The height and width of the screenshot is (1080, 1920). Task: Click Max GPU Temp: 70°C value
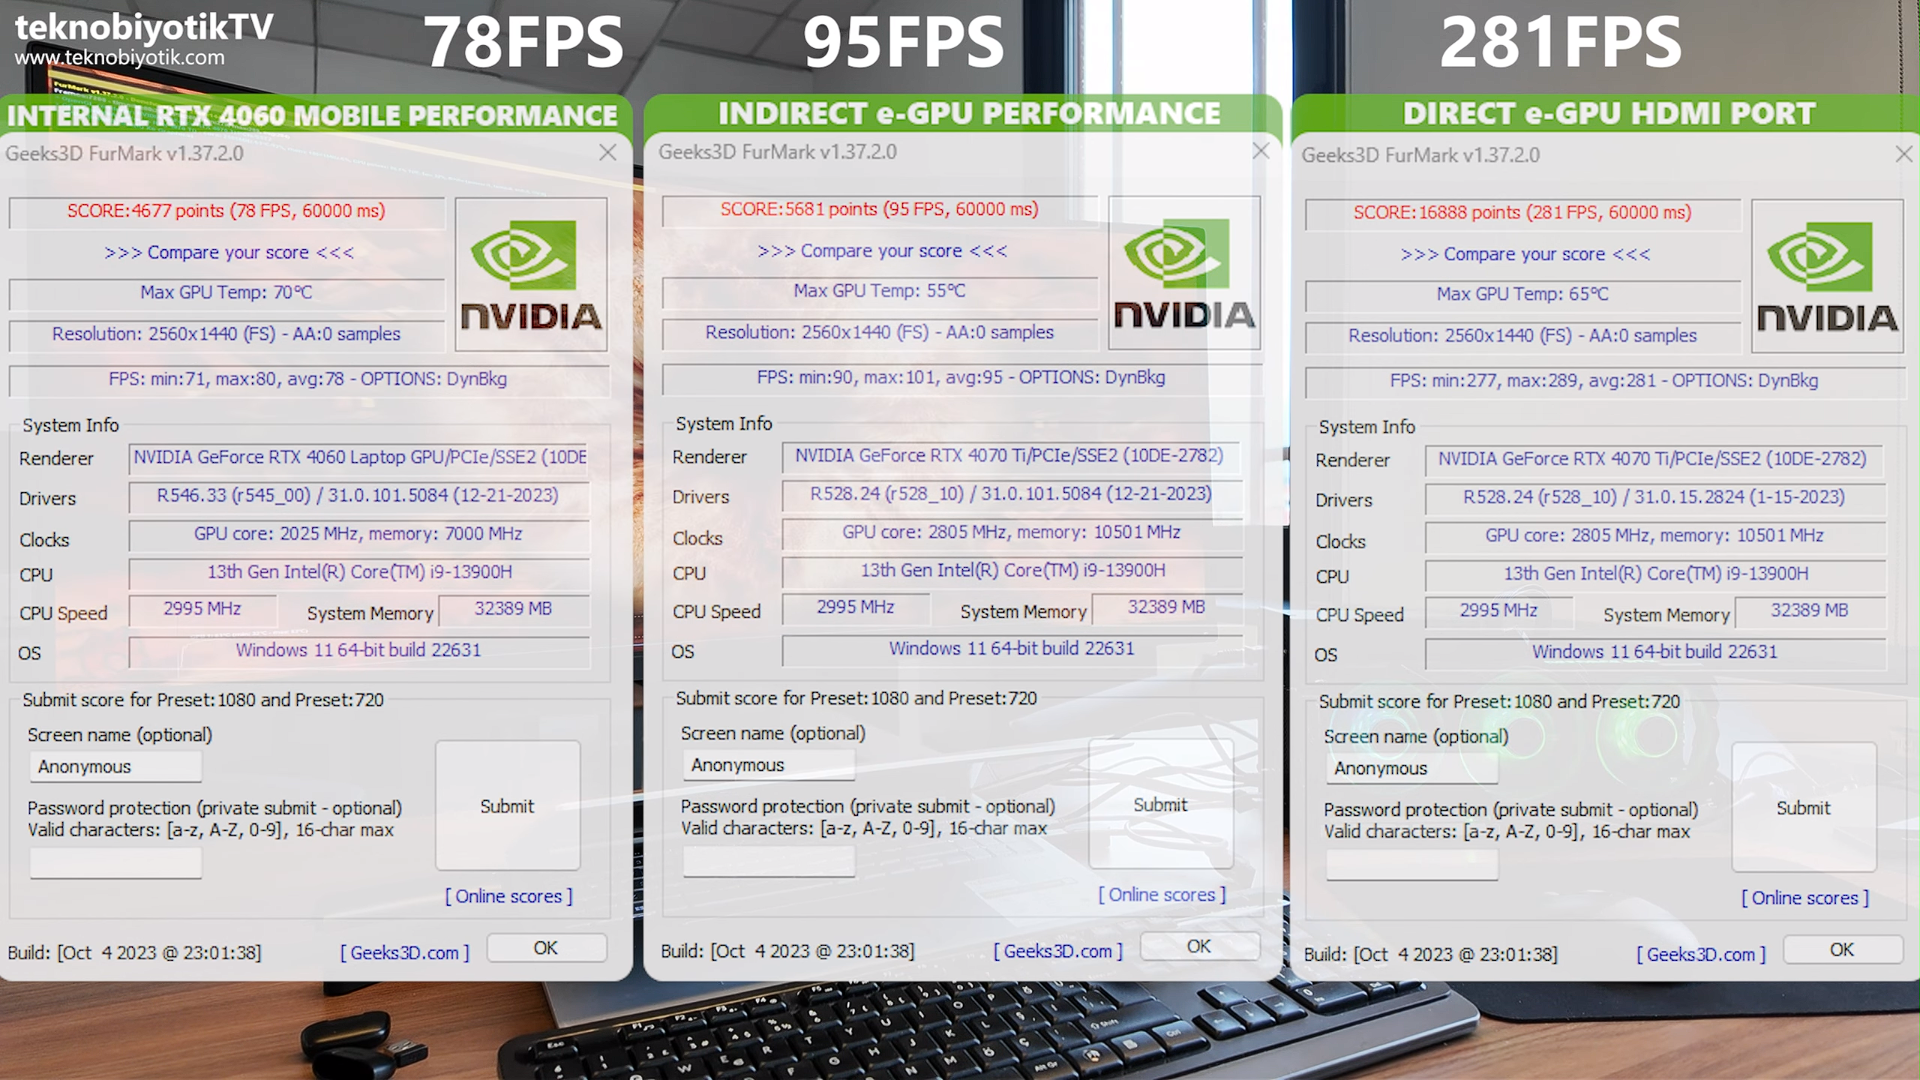point(226,292)
